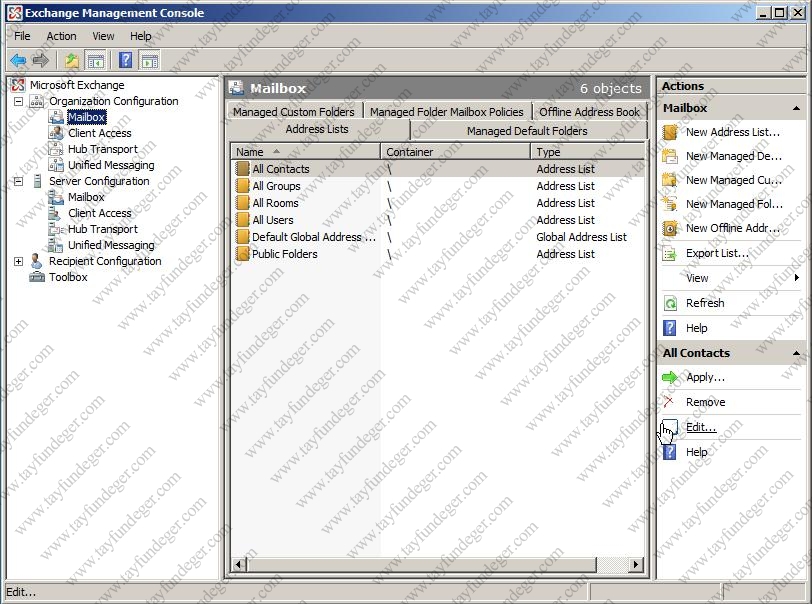Image resolution: width=812 pixels, height=604 pixels.
Task: Select the Default Global Address list row
Action: pos(438,237)
